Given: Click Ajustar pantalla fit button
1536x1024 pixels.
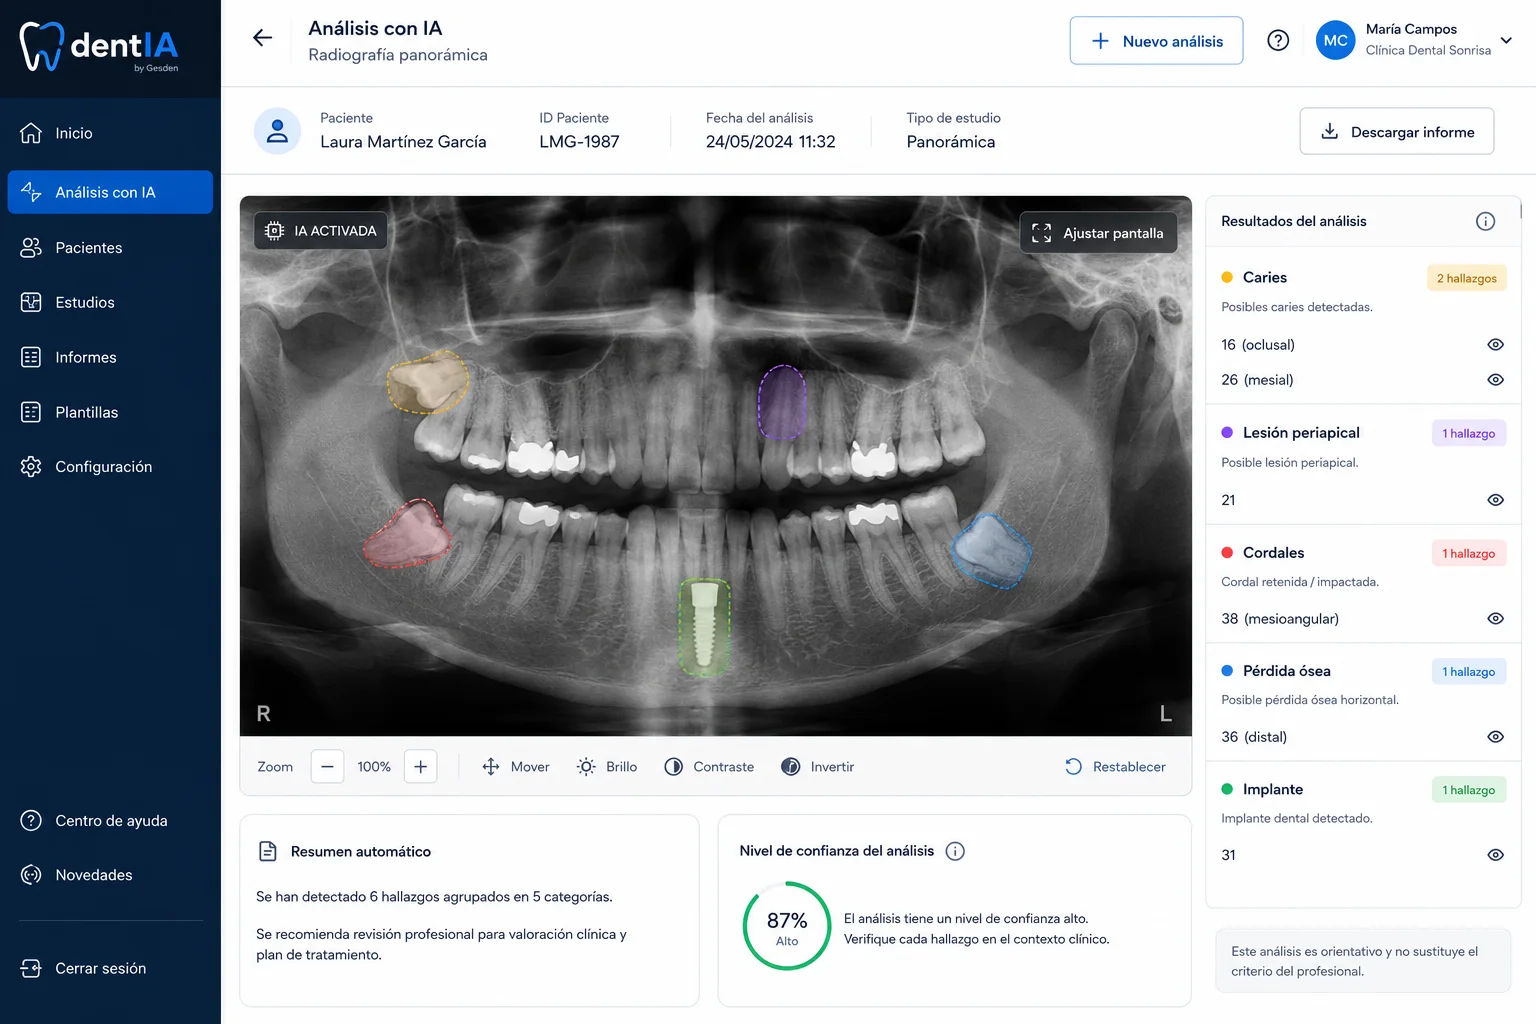Looking at the screenshot, I should (x=1098, y=233).
